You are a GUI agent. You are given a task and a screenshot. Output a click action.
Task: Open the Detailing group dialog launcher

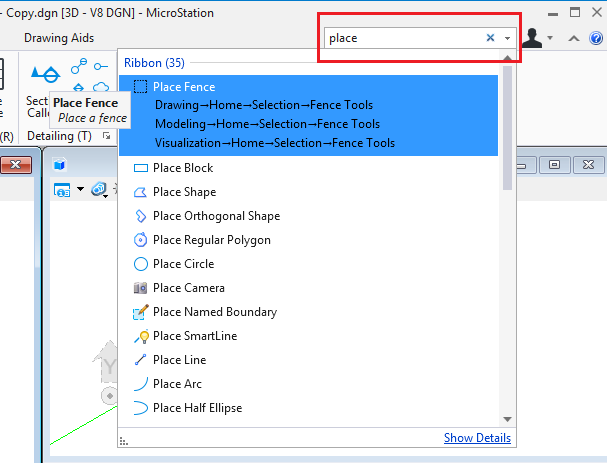pos(106,136)
